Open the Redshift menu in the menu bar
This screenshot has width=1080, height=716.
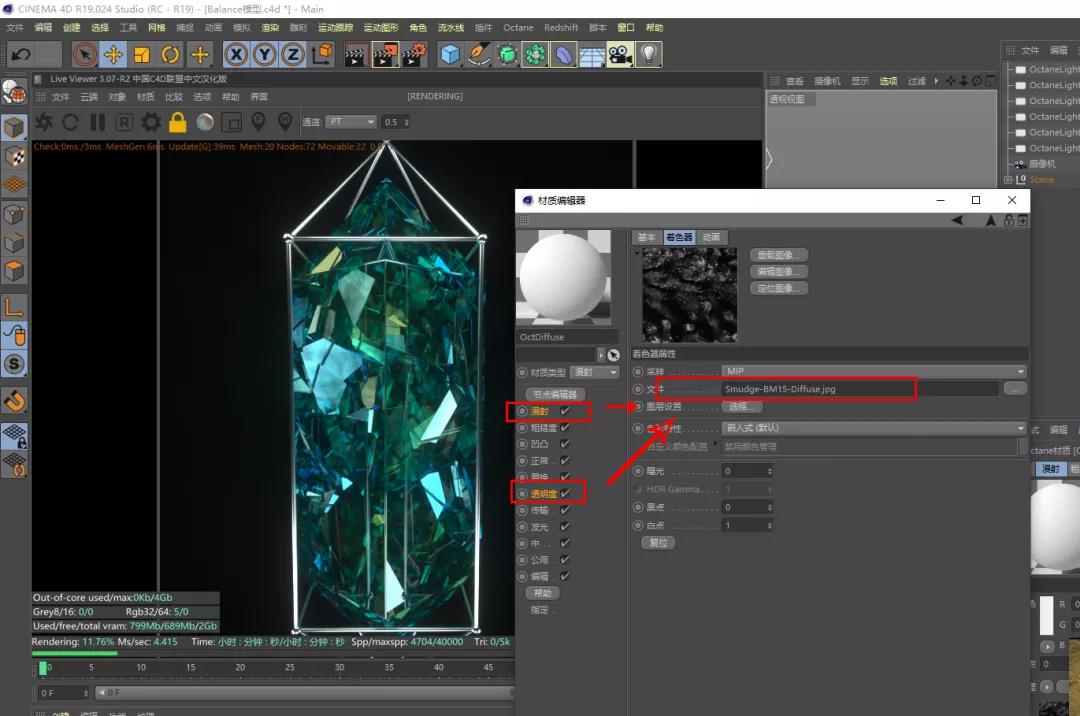click(561, 28)
